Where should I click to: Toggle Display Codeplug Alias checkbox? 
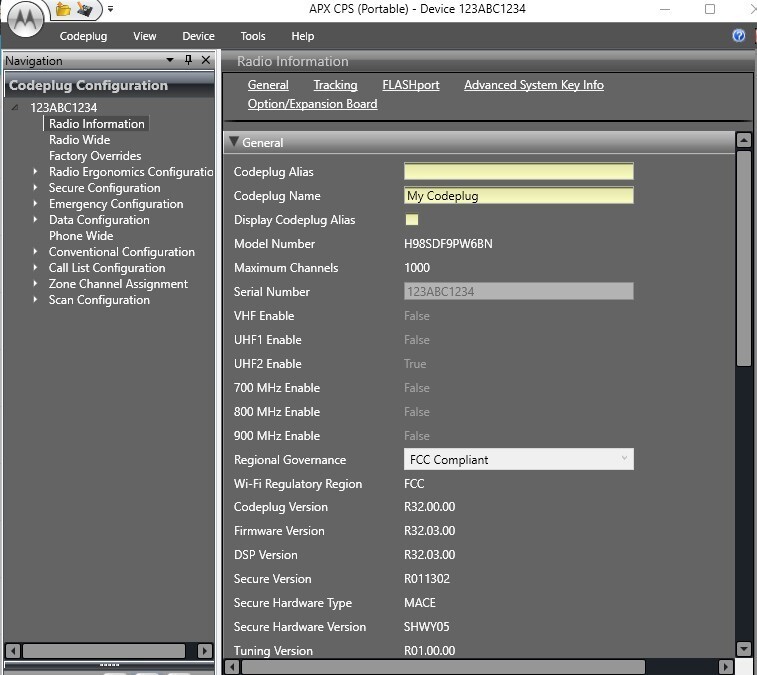[412, 220]
